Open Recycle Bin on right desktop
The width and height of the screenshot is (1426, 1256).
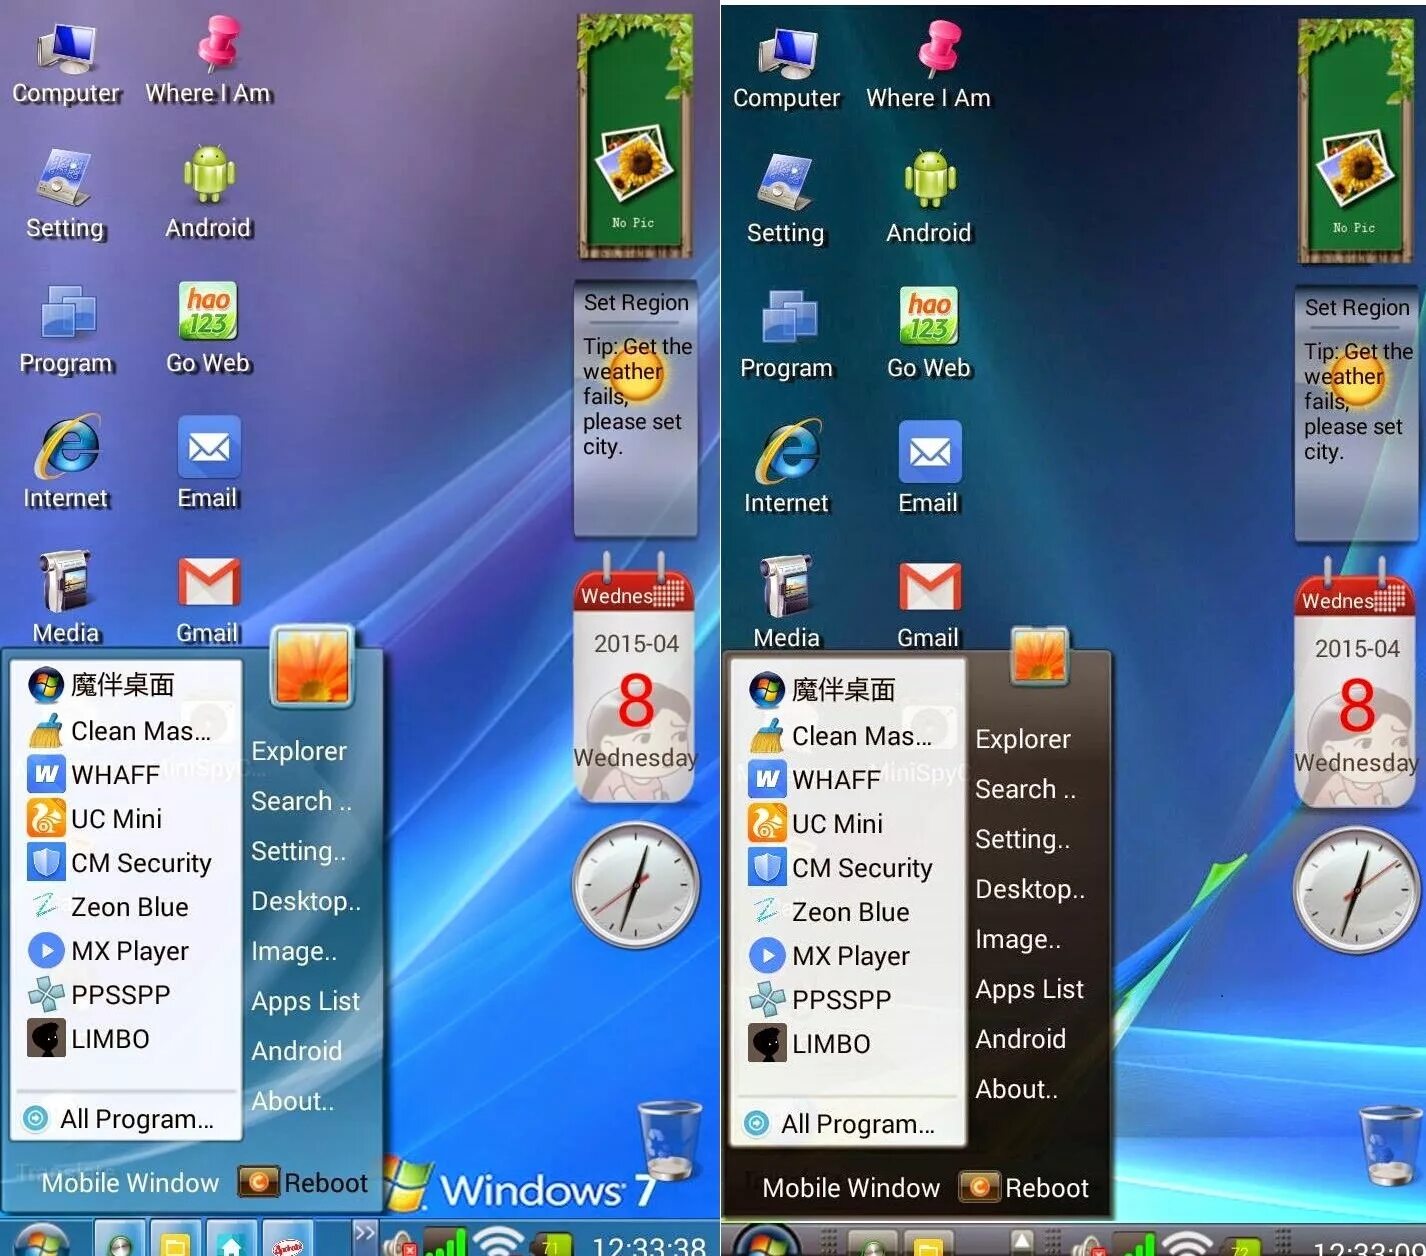[x=1390, y=1144]
